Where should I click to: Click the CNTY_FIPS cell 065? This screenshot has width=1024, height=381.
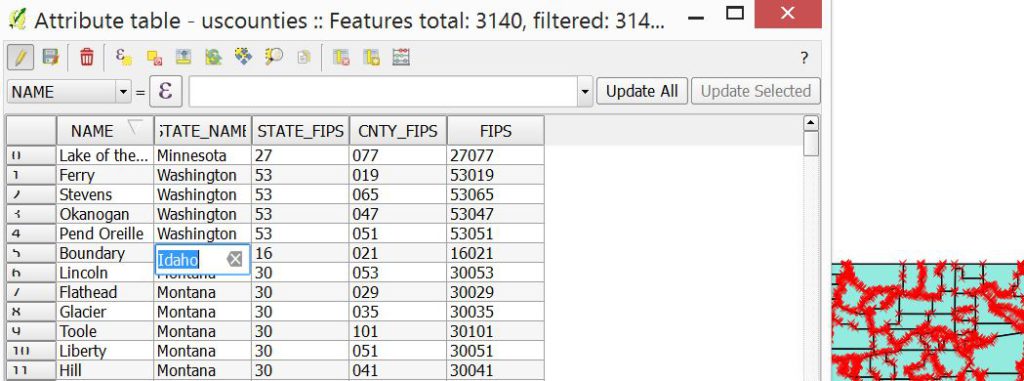tap(398, 194)
